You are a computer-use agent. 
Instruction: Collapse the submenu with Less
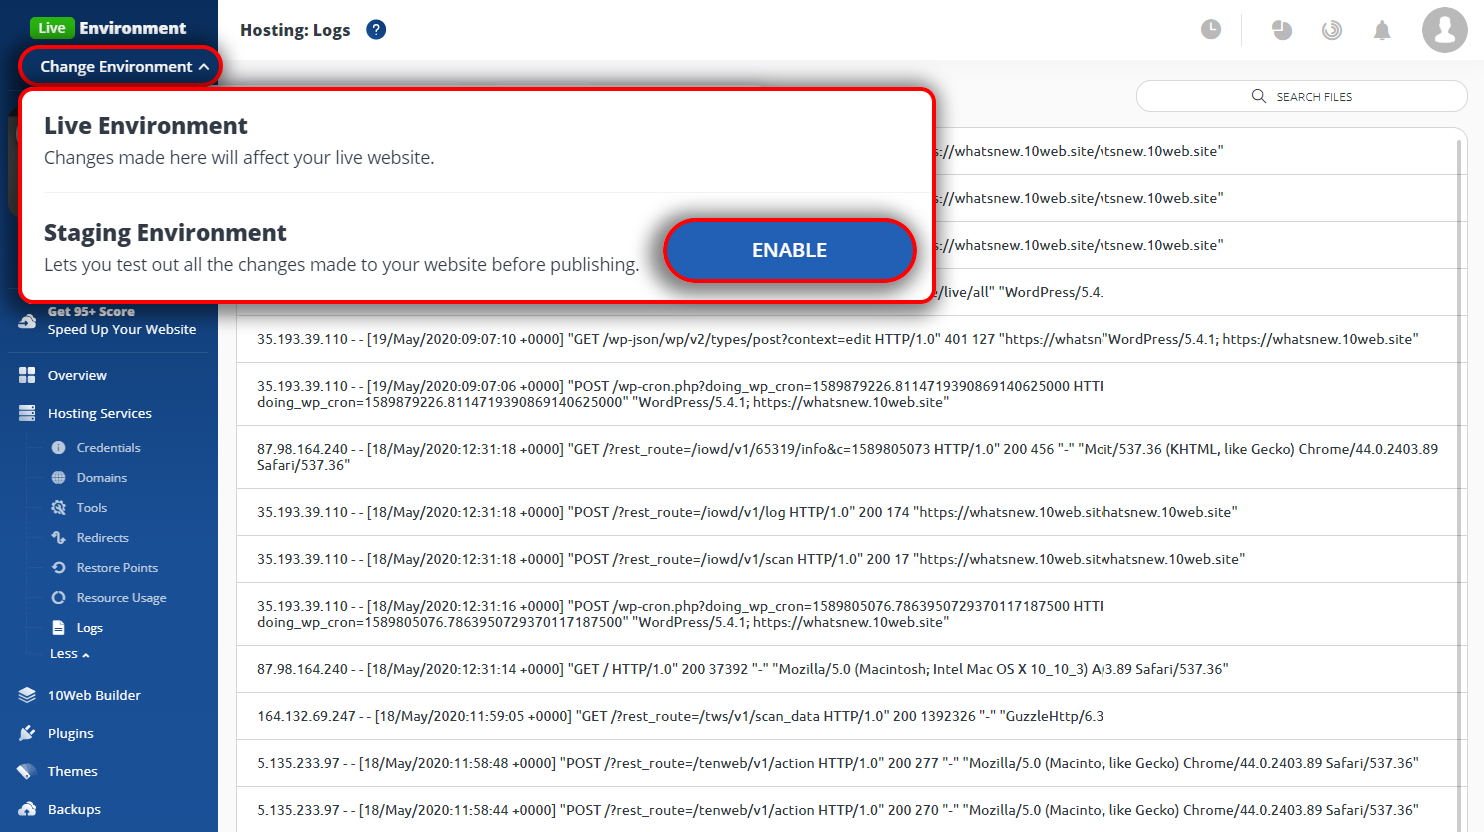pos(69,654)
